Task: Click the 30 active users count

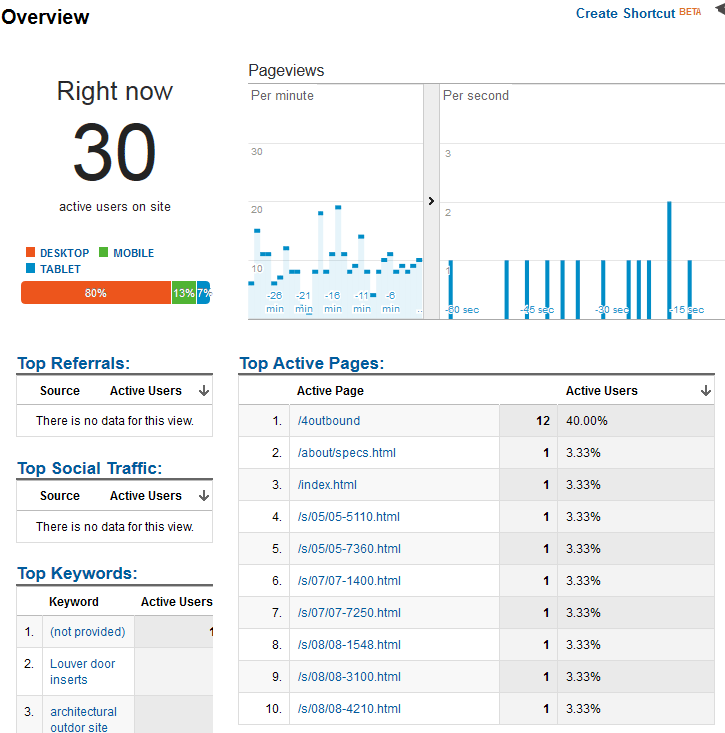Action: 115,151
